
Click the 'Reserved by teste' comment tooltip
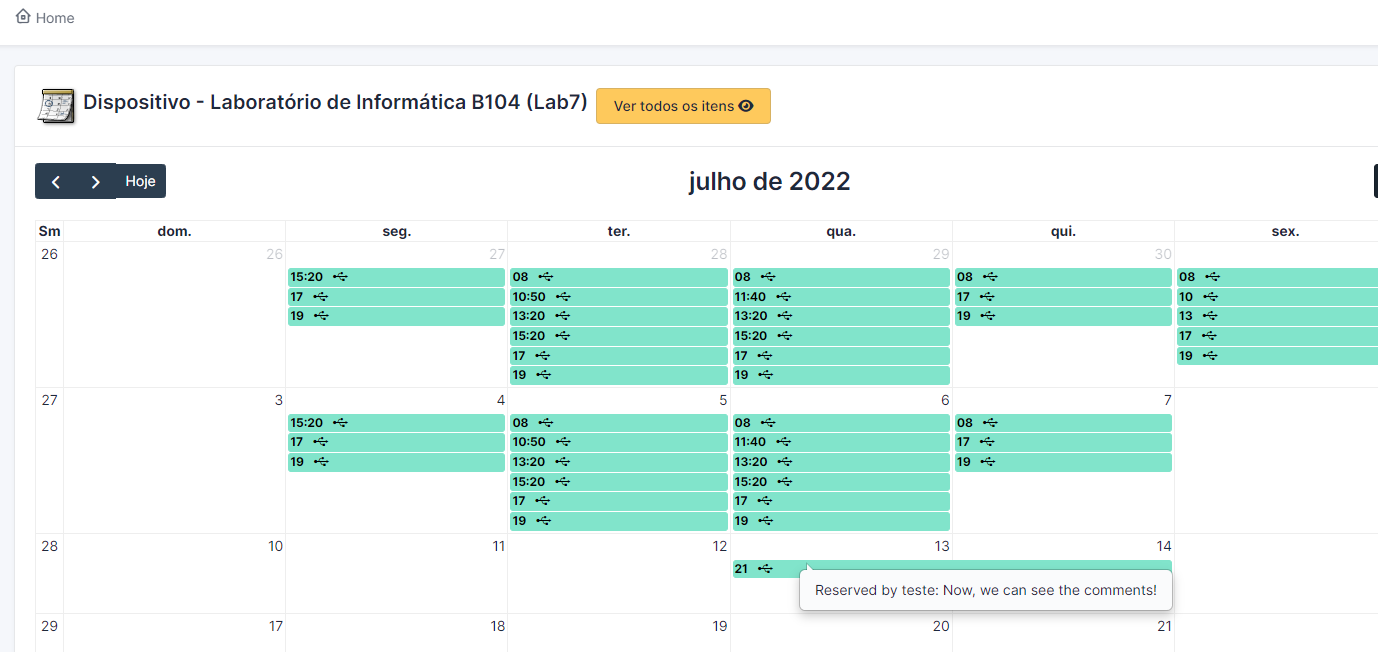tap(986, 590)
